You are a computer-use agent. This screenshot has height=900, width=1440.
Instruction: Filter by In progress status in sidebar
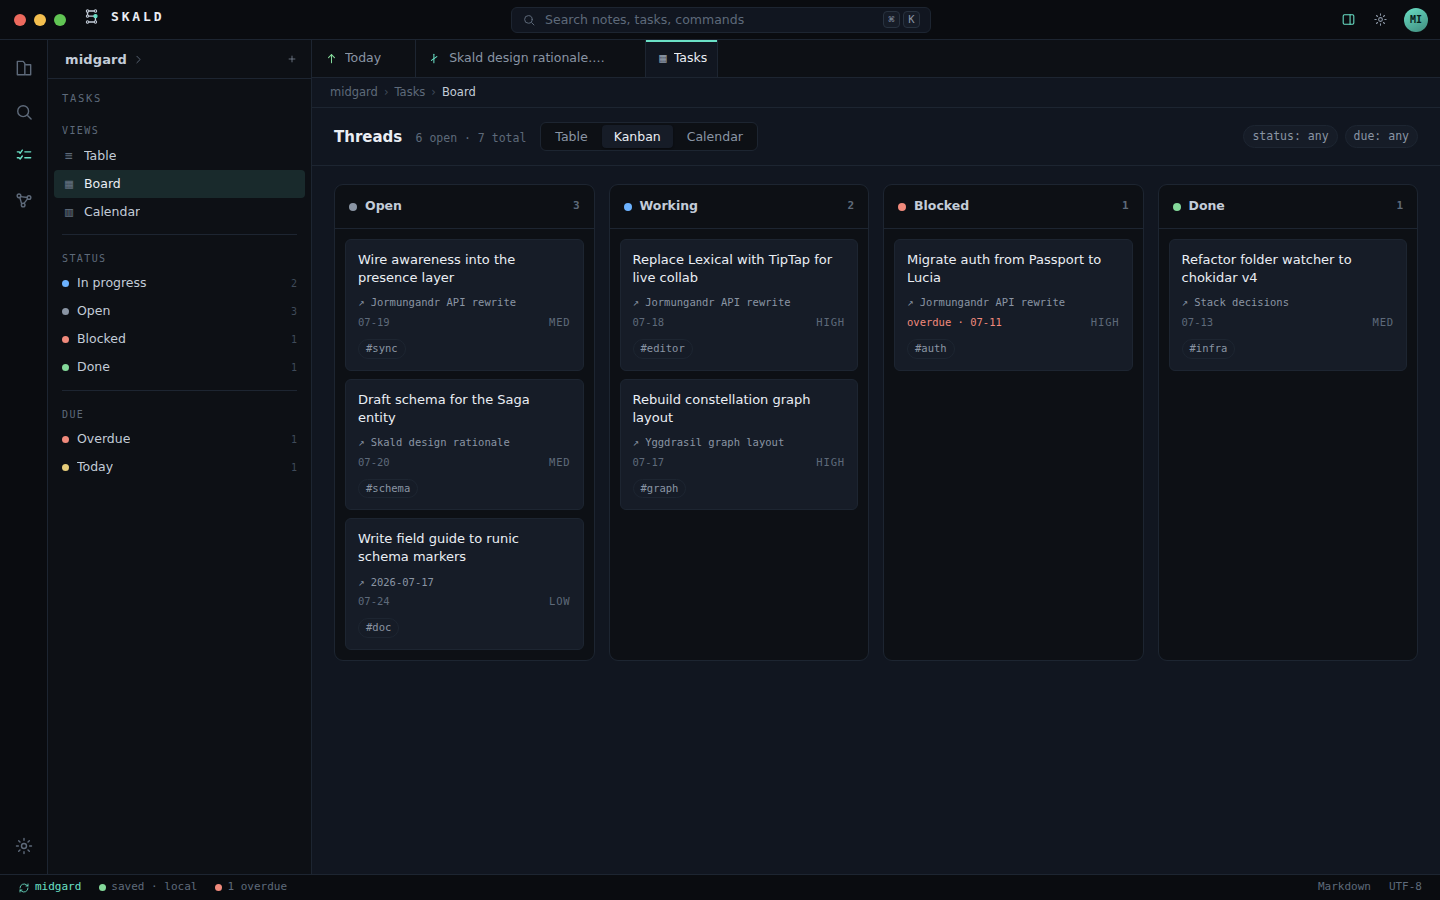point(179,283)
